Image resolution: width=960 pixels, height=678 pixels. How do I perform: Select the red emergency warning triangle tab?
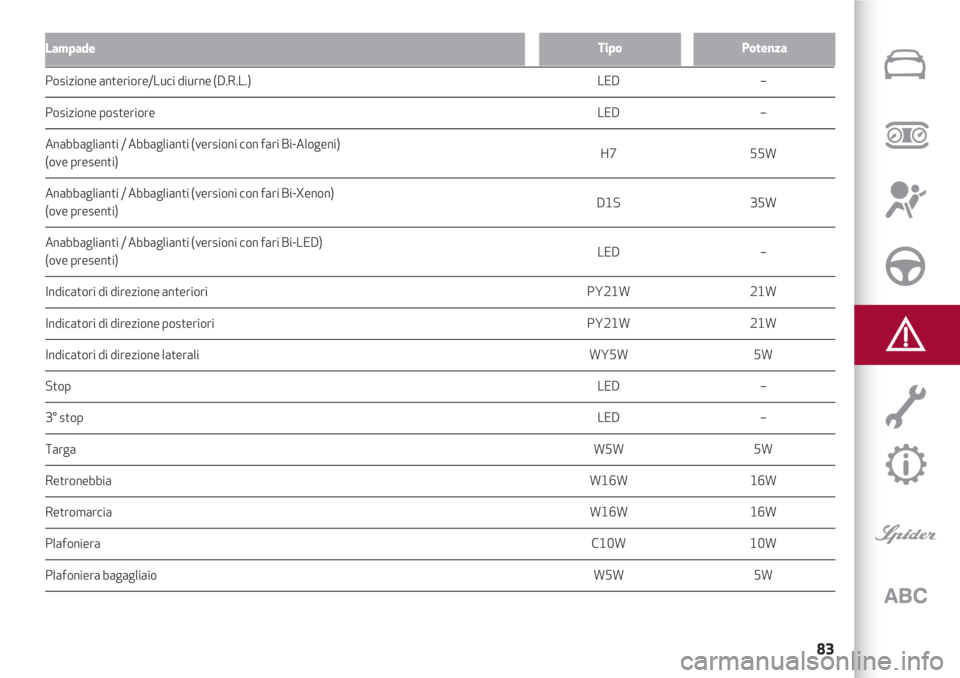click(907, 334)
